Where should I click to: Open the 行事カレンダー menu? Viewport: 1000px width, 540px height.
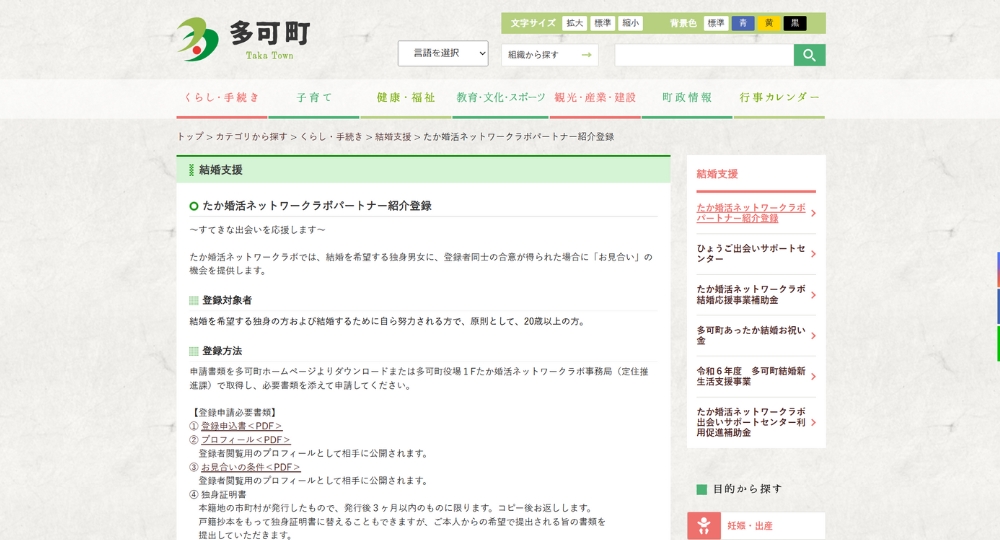pos(779,99)
